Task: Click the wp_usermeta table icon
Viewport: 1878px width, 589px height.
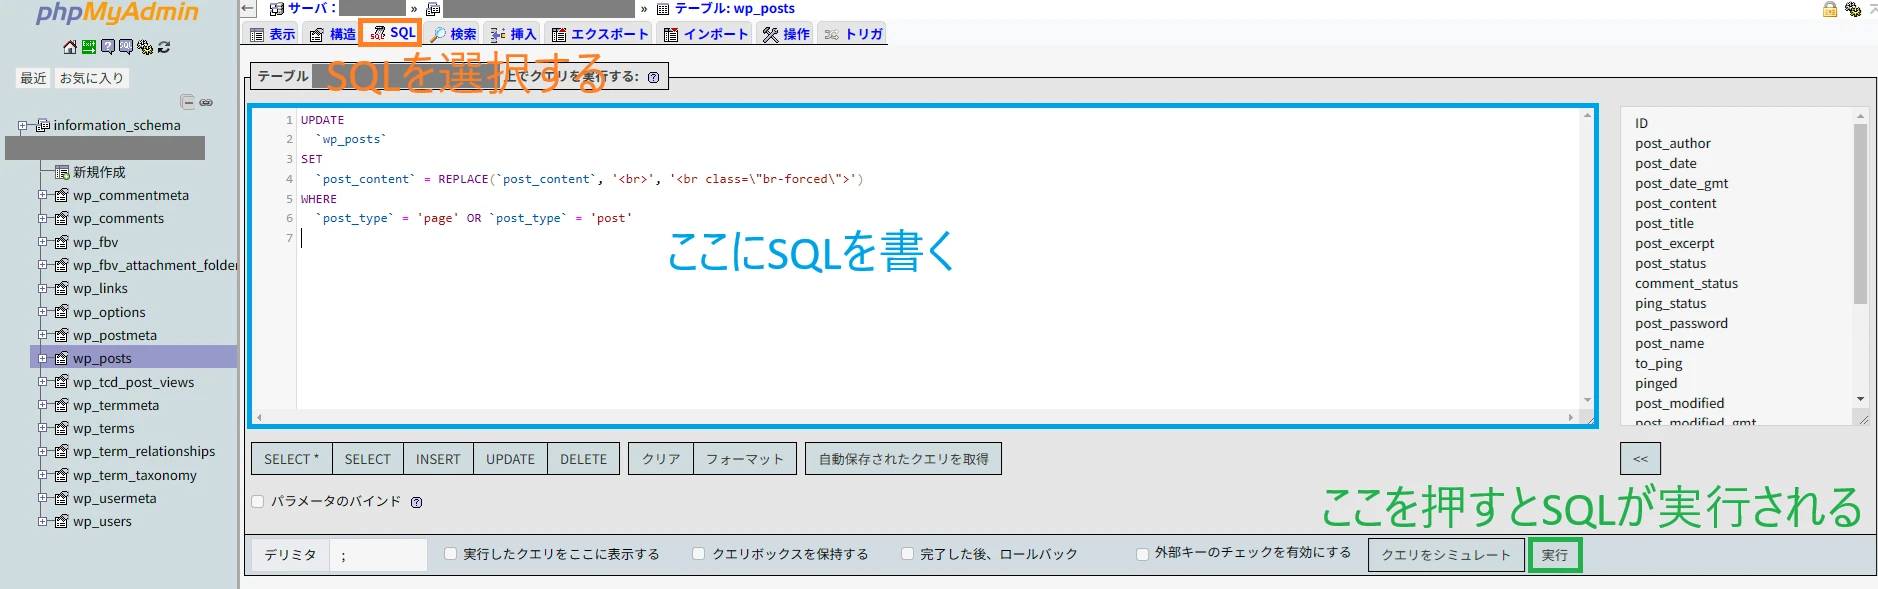Action: click(x=62, y=498)
